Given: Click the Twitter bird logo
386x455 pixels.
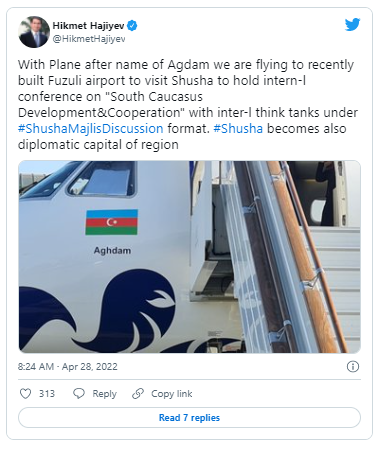Looking at the screenshot, I should click(x=352, y=24).
